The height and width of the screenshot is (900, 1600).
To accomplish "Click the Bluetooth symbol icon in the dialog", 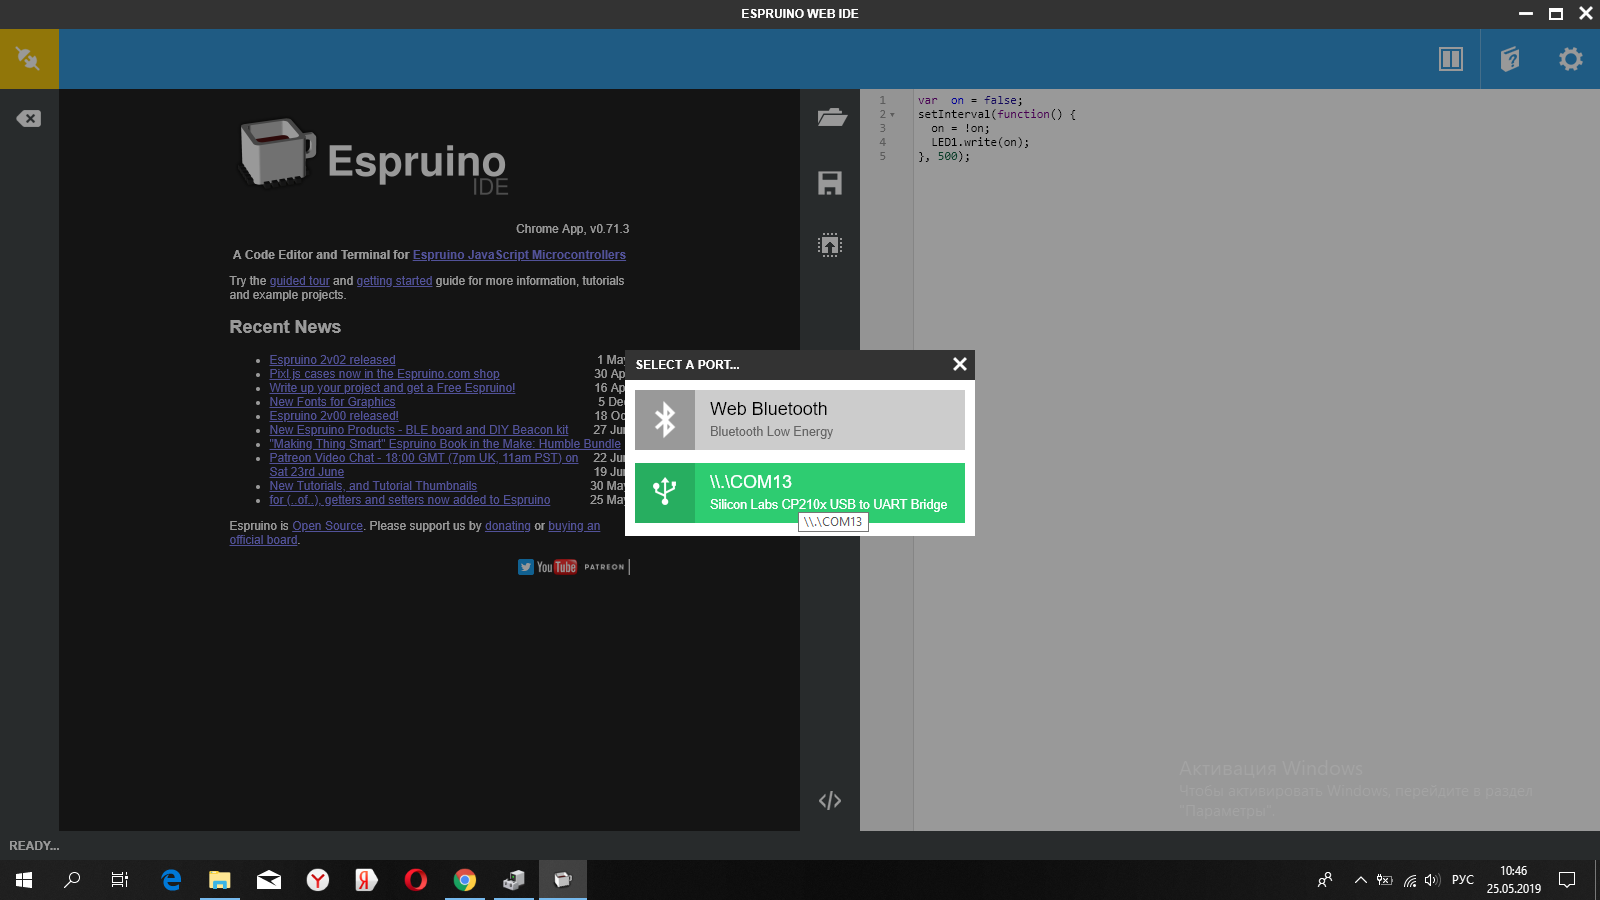I will (x=665, y=420).
